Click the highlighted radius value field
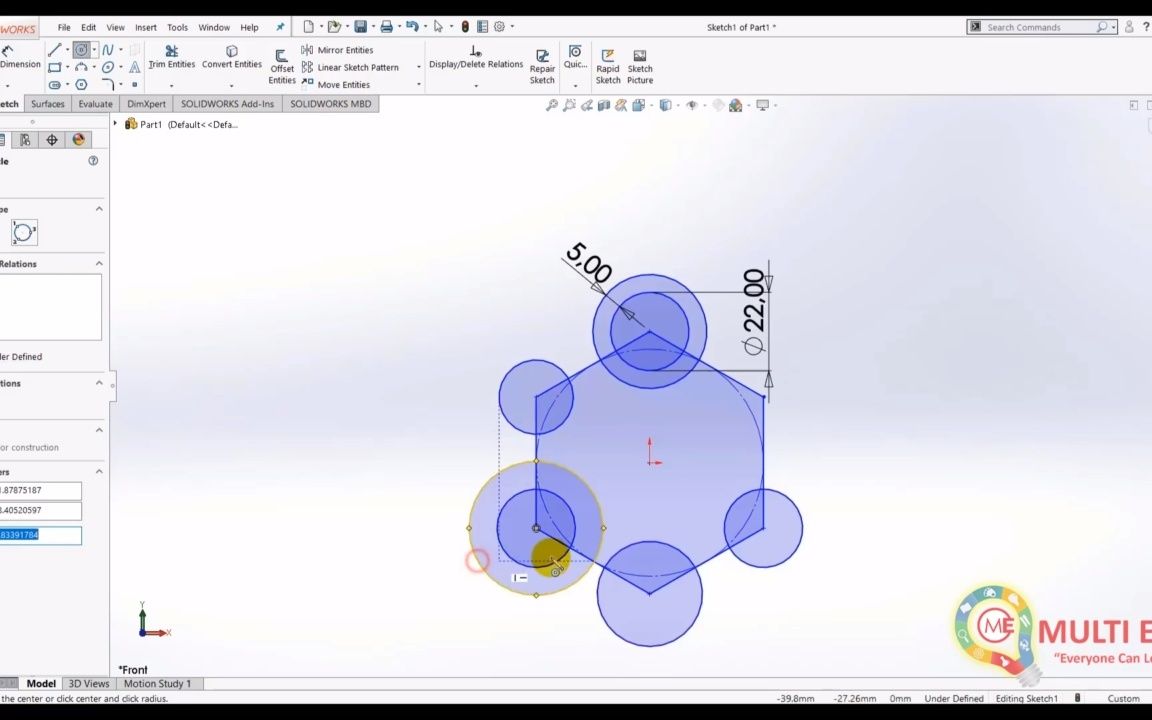Image resolution: width=1152 pixels, height=720 pixels. coord(40,535)
